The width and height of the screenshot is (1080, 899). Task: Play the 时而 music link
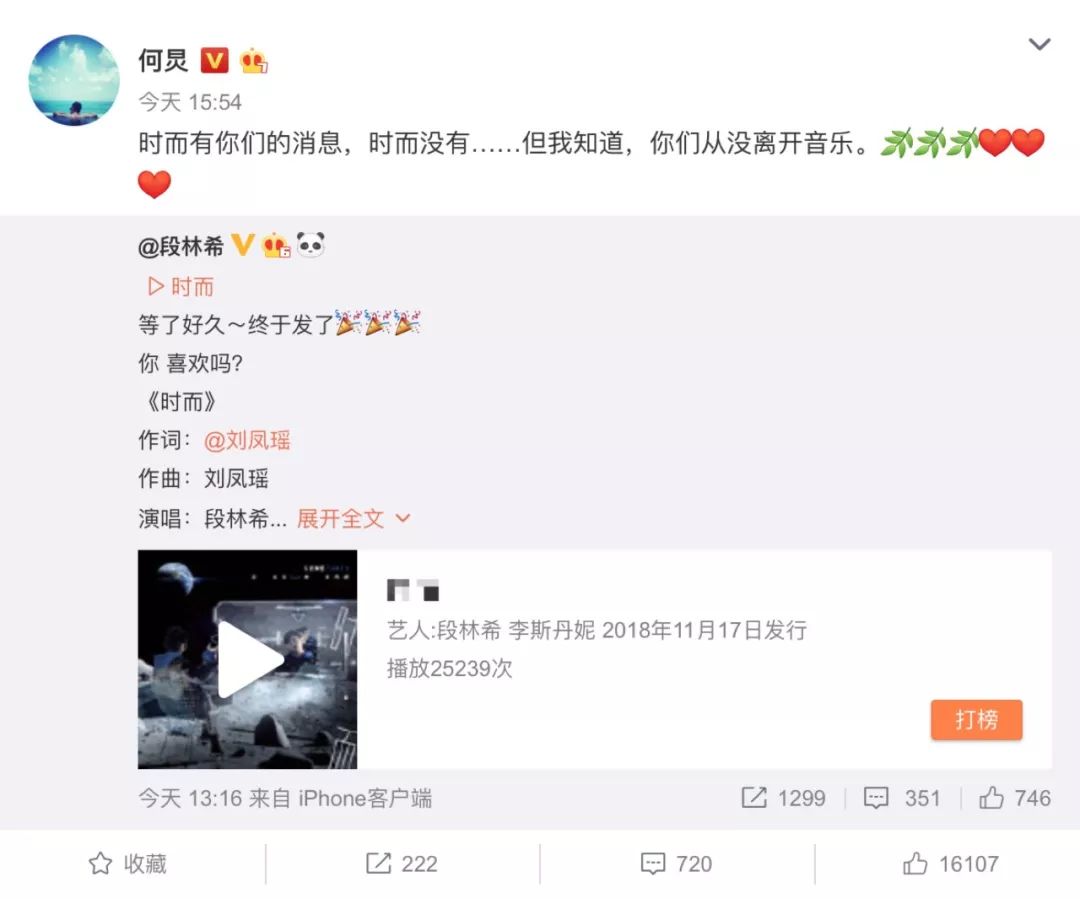pos(181,286)
